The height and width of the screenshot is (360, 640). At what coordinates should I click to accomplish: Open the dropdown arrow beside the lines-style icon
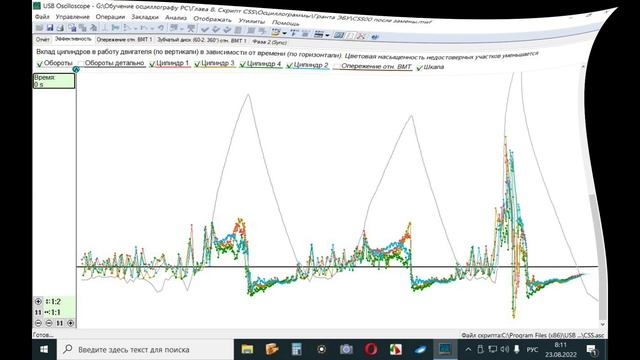pos(327,35)
